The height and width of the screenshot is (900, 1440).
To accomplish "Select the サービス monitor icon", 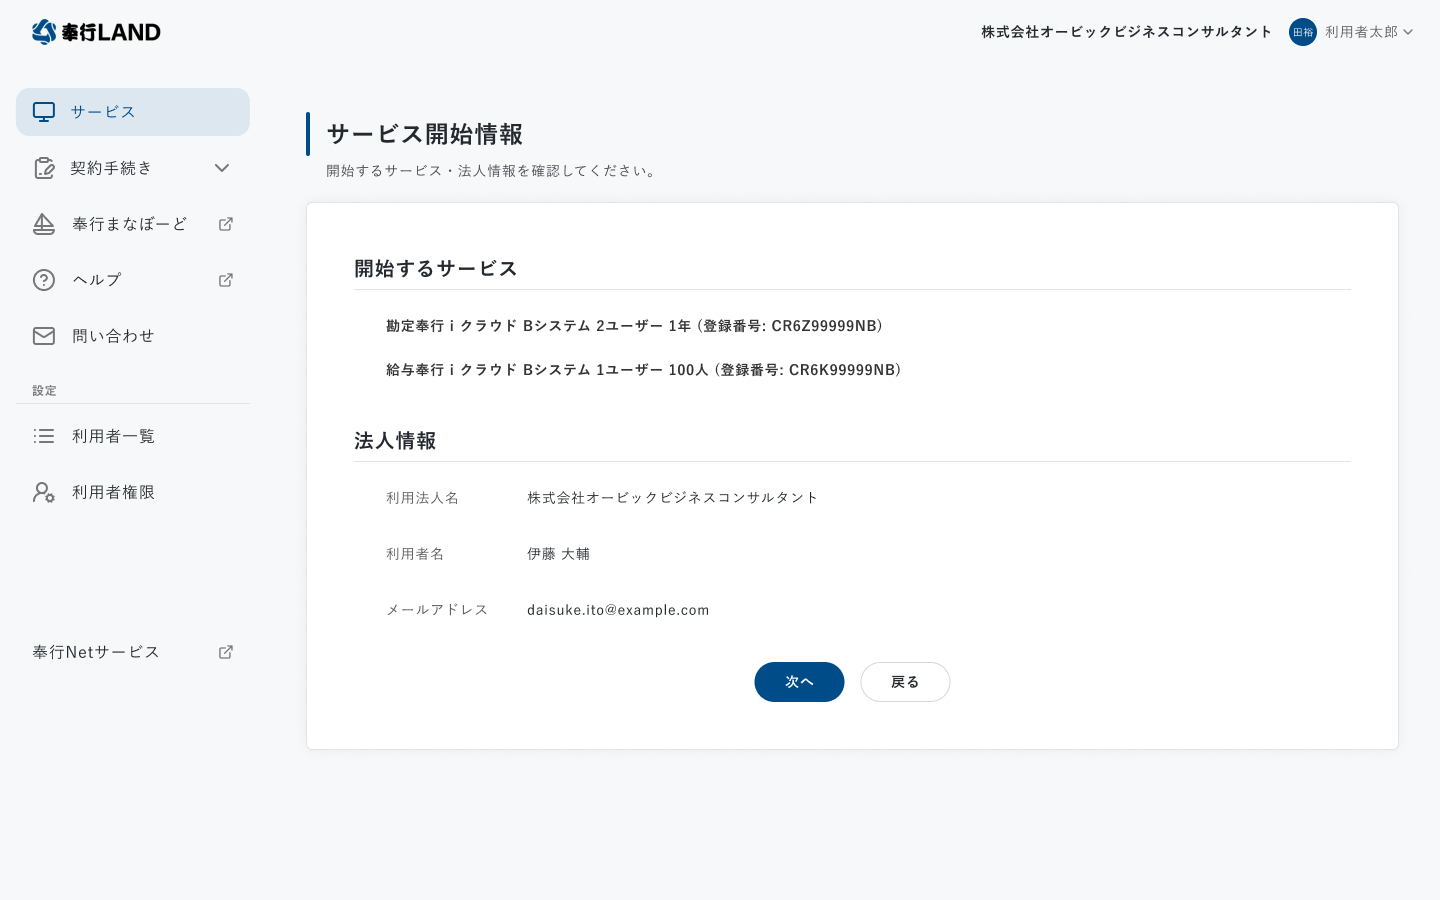I will (x=44, y=112).
